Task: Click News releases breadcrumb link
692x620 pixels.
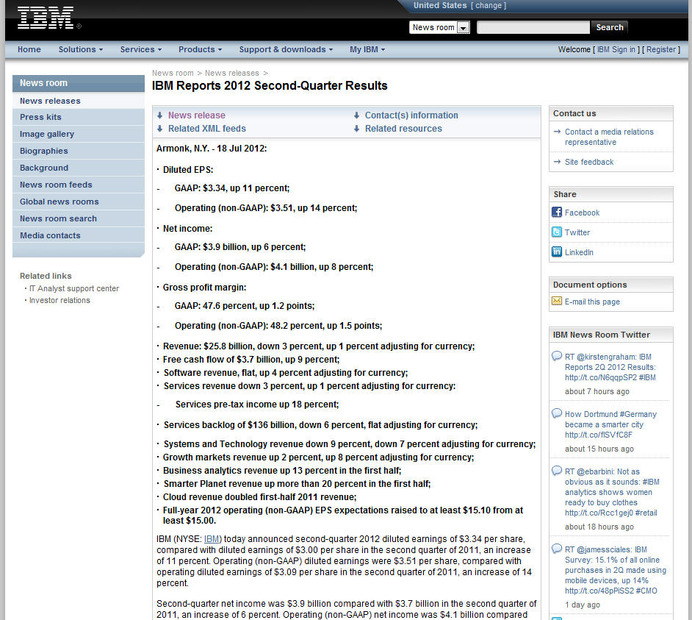Action: point(232,73)
